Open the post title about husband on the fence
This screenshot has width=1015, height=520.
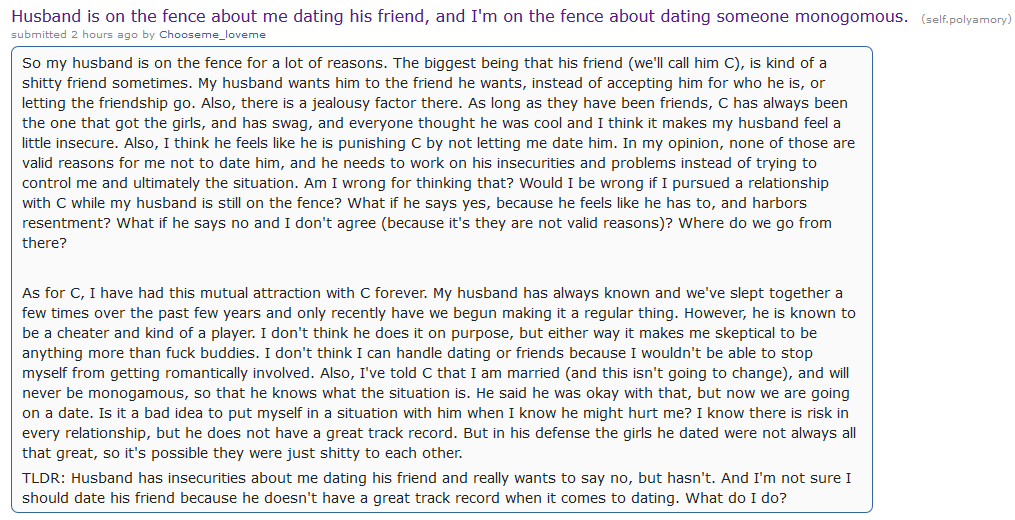460,16
